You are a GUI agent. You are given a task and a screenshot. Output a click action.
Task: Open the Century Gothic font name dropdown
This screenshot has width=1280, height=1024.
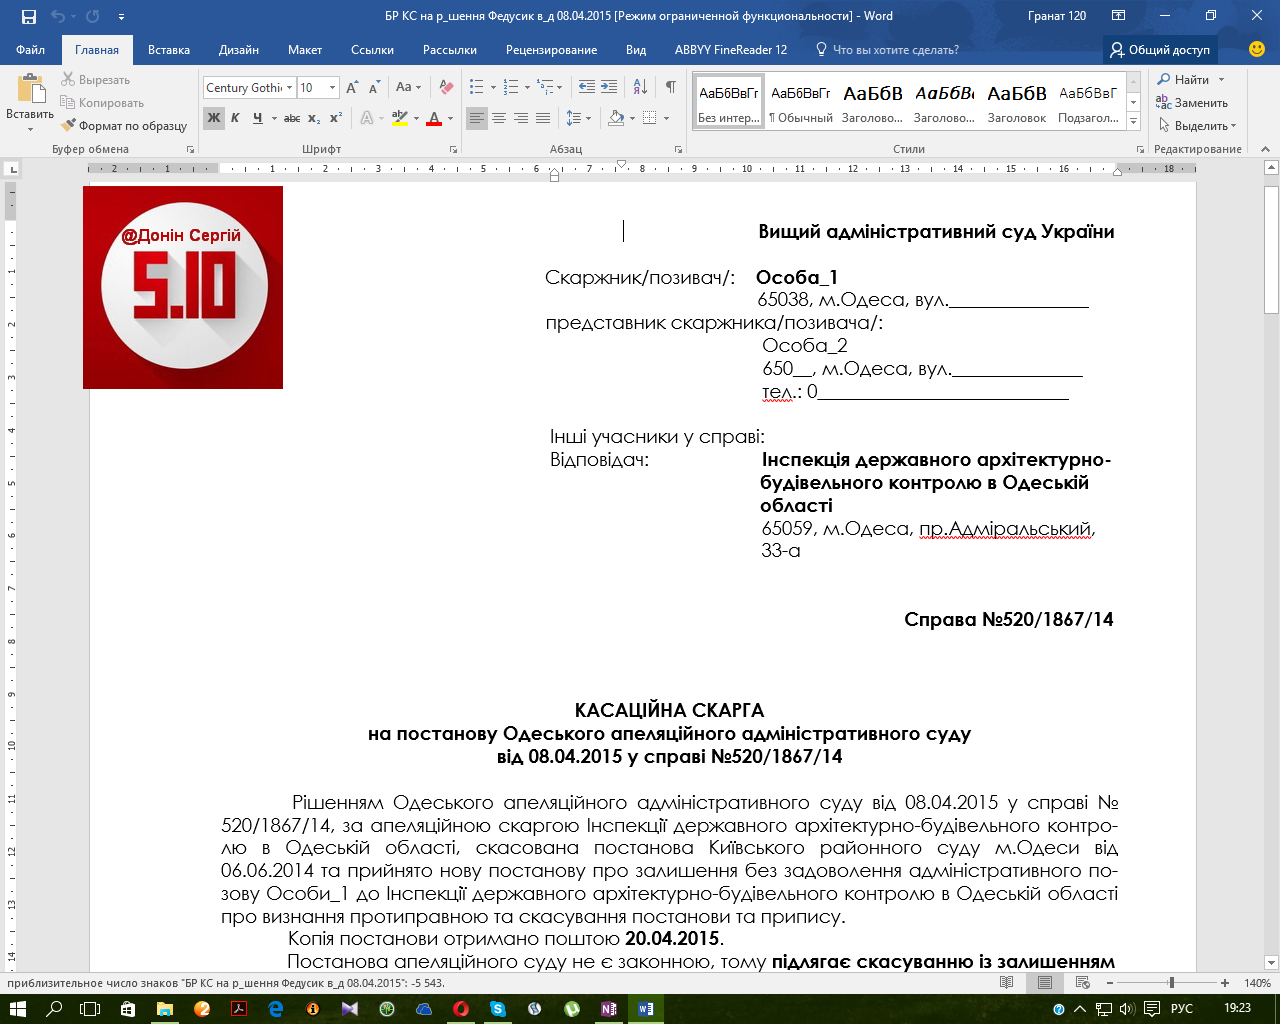coord(290,88)
